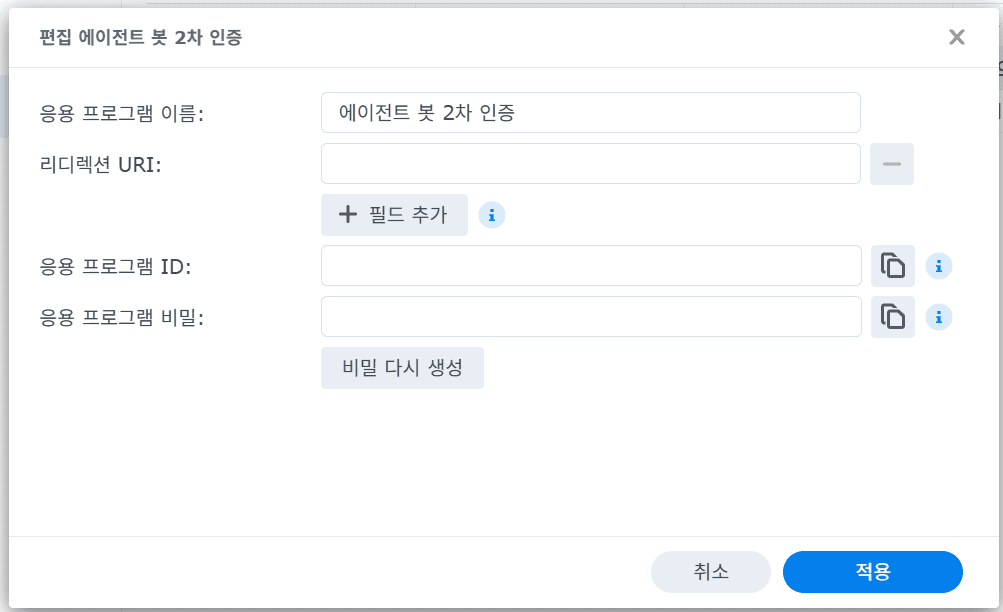Click the empty 리디렉션 URI input field
The image size is (1003, 612).
pyautogui.click(x=590, y=163)
